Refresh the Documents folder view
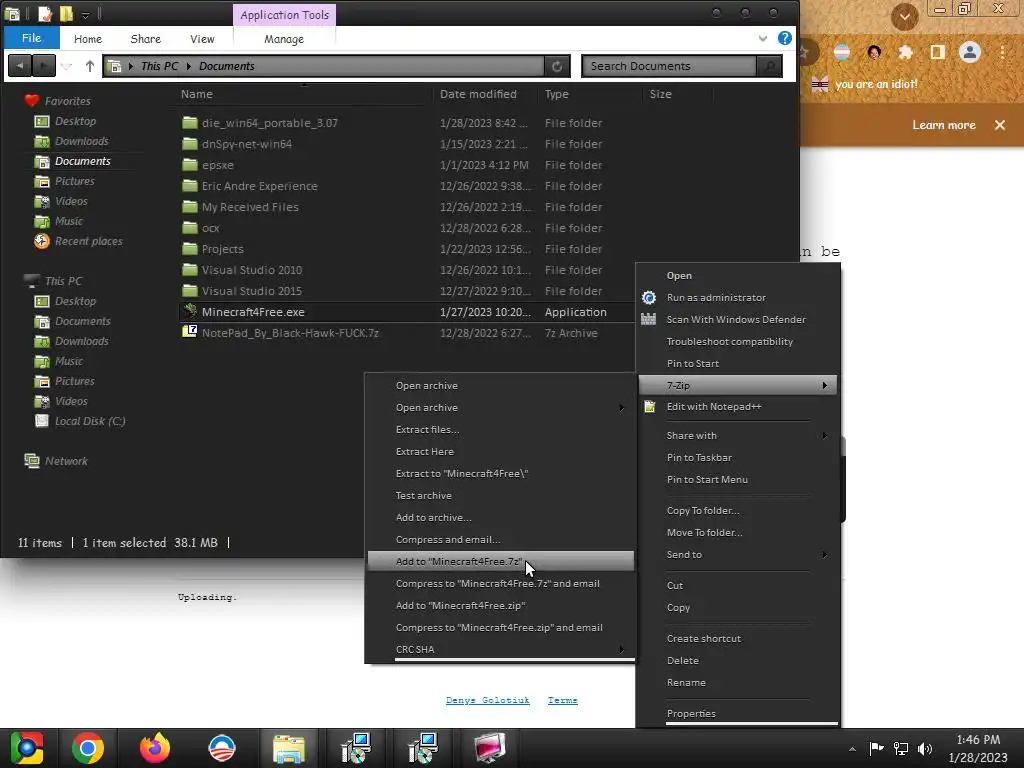 pyautogui.click(x=557, y=66)
